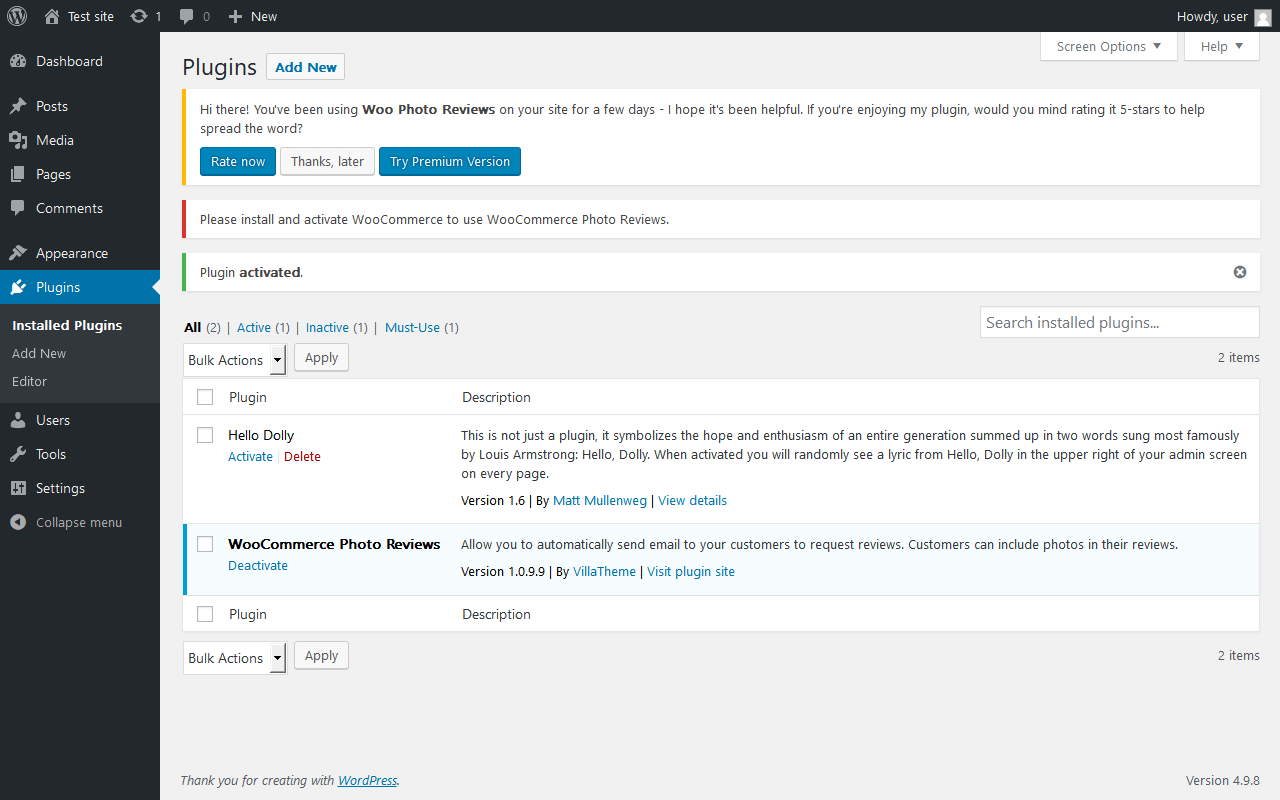This screenshot has width=1280, height=800.
Task: Click the Test site name in admin bar
Action: [x=91, y=16]
